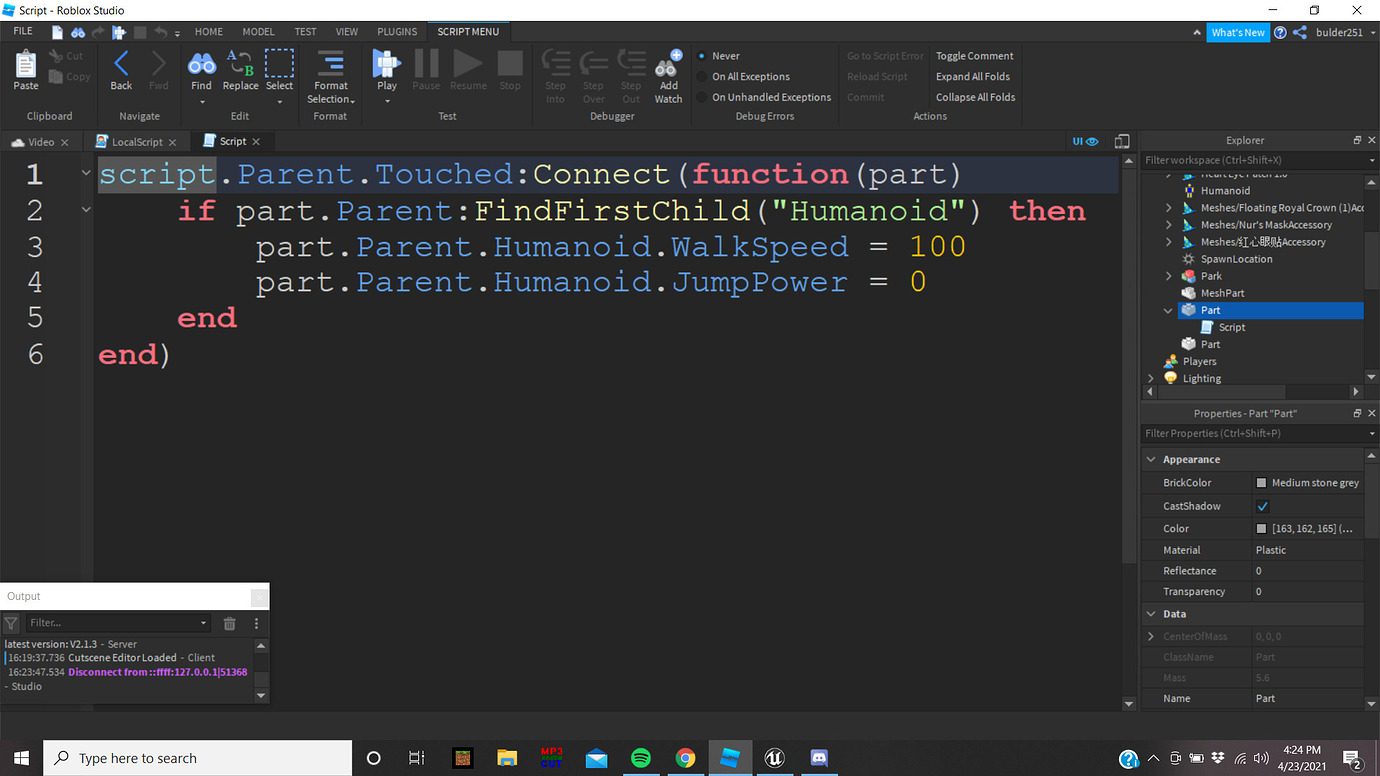This screenshot has height=776, width=1380.
Task: Select the 'On All Exceptions' radio button
Action: click(x=701, y=76)
